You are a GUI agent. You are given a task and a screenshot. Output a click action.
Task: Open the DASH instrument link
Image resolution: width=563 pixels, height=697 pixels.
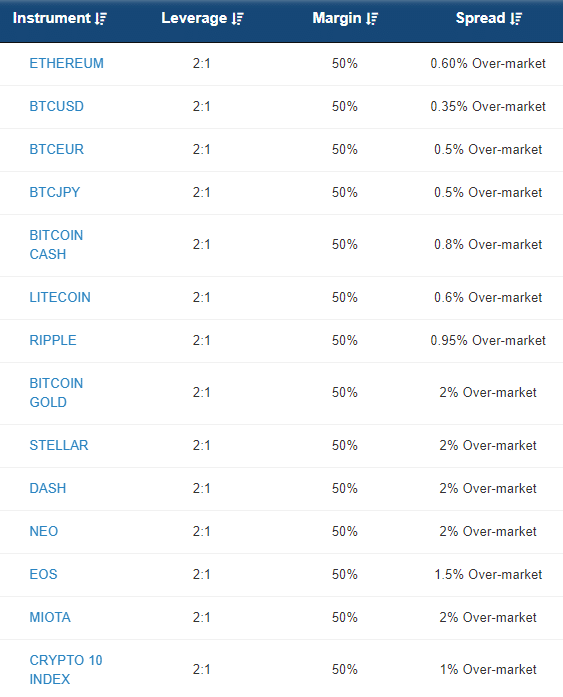[x=48, y=488]
